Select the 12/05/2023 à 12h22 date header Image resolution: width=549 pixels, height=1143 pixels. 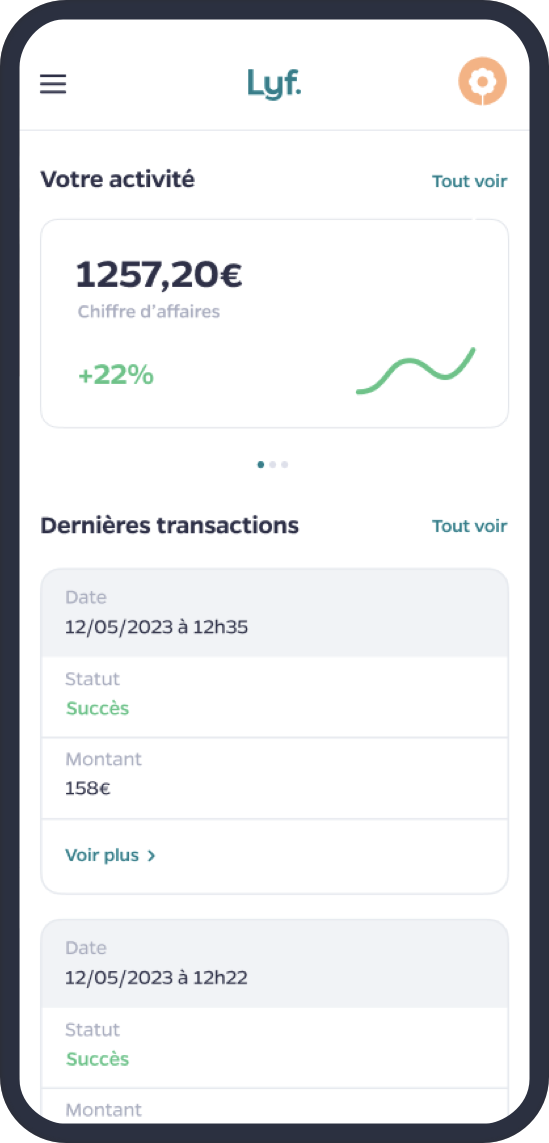tap(274, 964)
